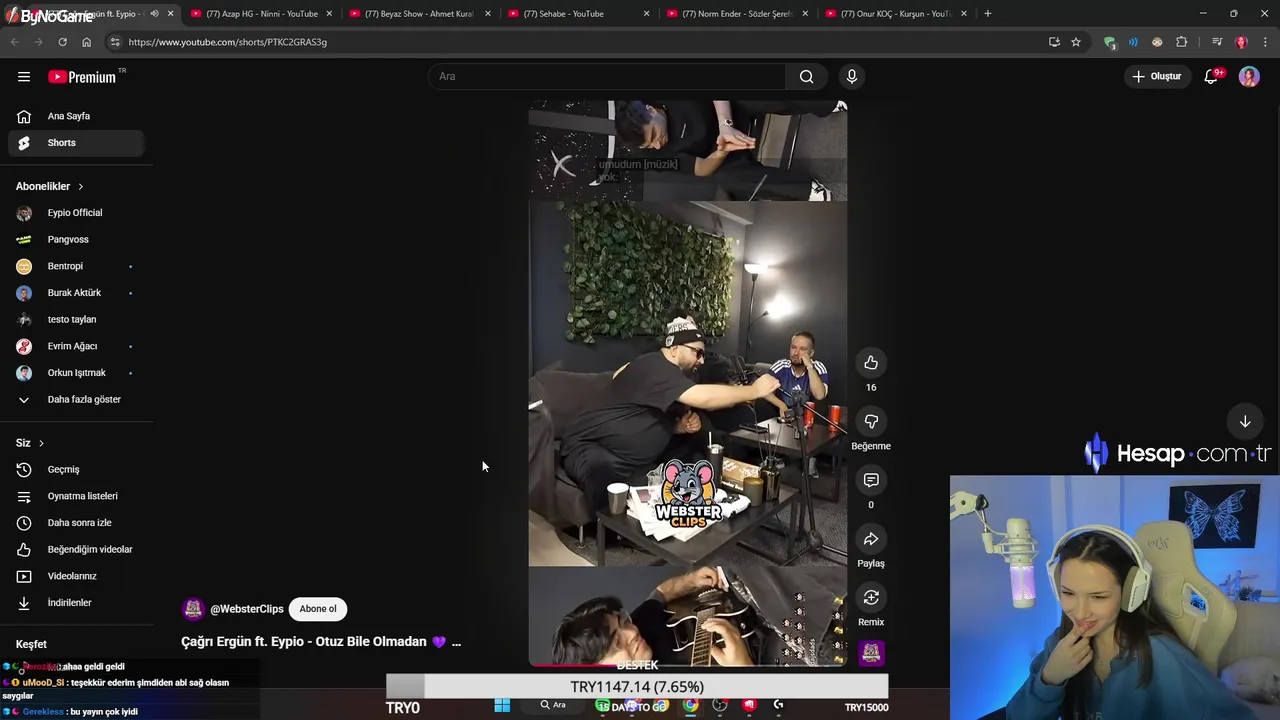Open the @WebsterClips channel name link
1280x720 pixels.
click(x=247, y=609)
